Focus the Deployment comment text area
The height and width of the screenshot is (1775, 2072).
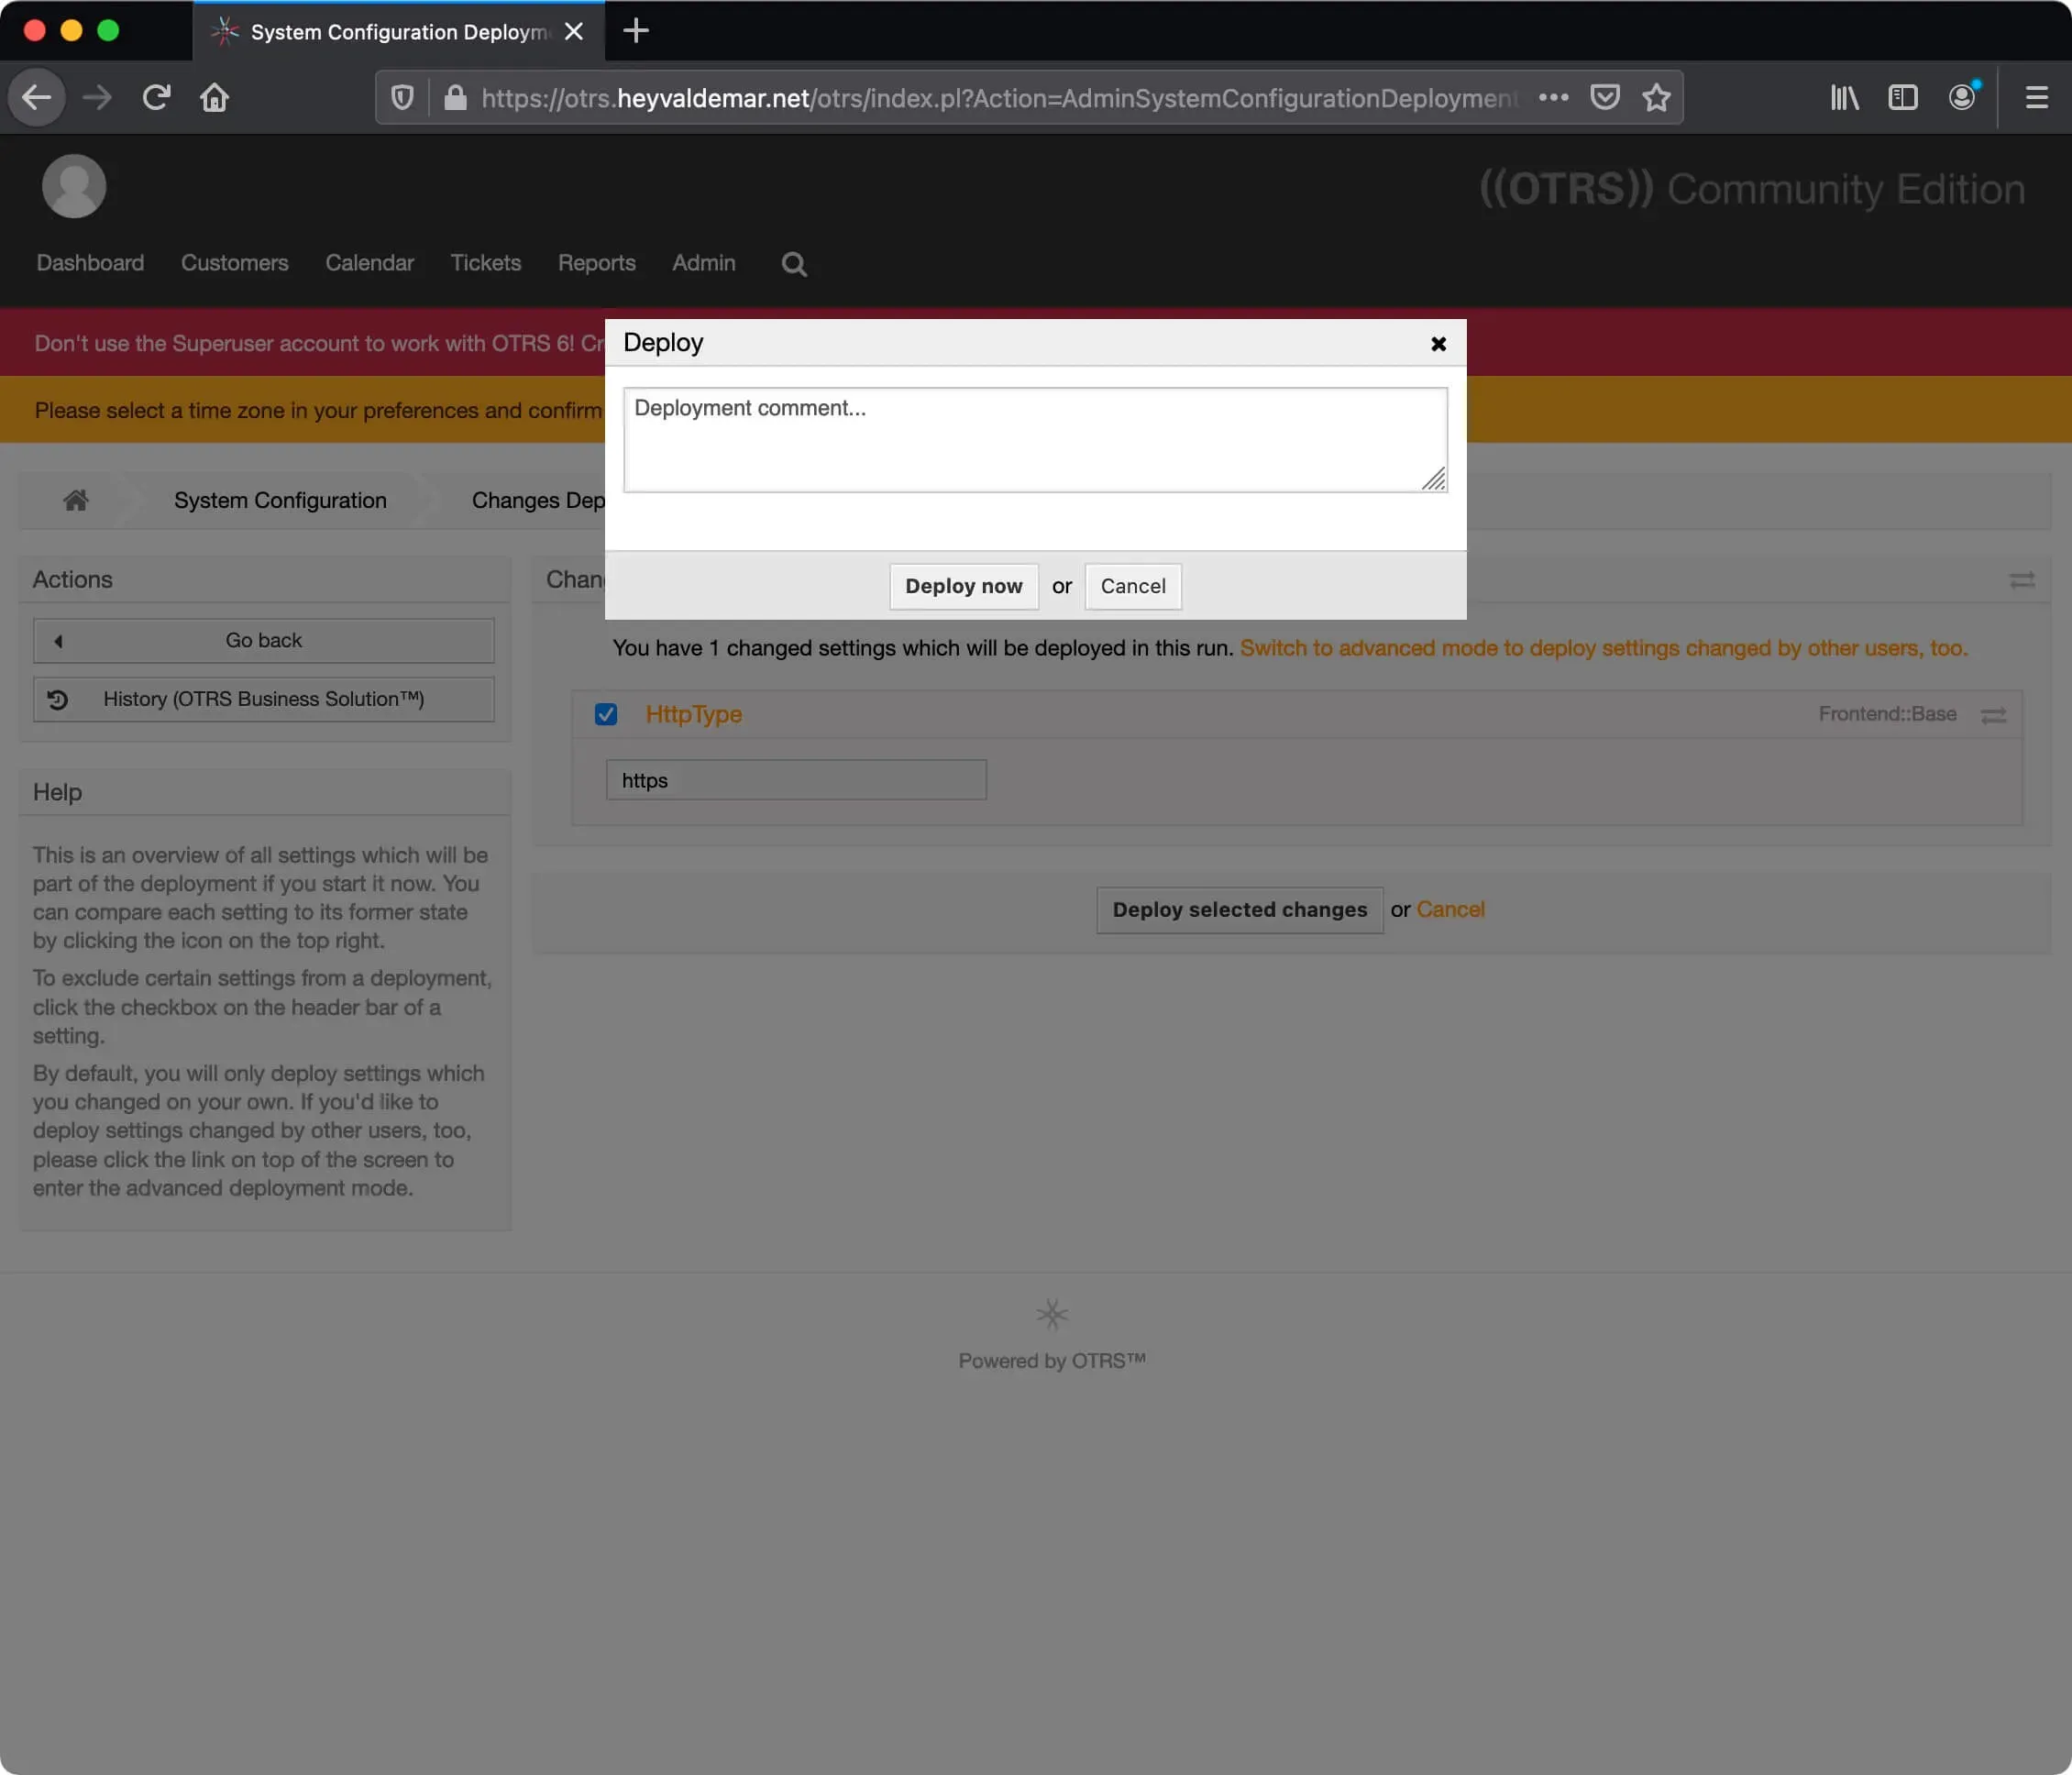[x=1035, y=440]
